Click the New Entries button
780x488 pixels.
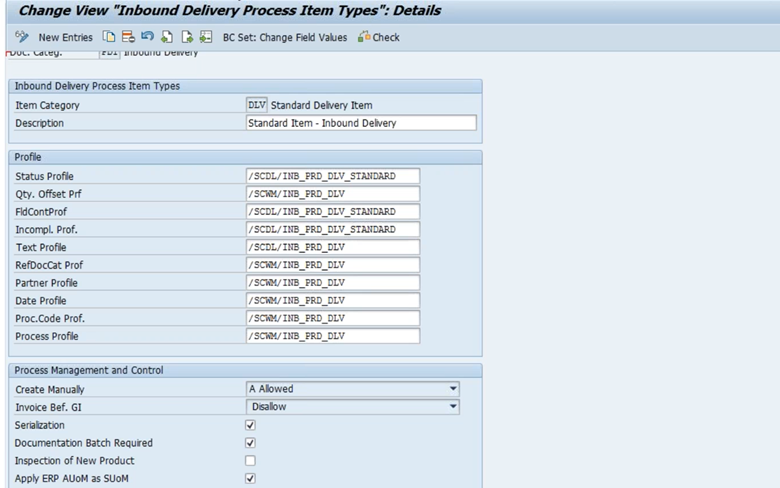64,37
